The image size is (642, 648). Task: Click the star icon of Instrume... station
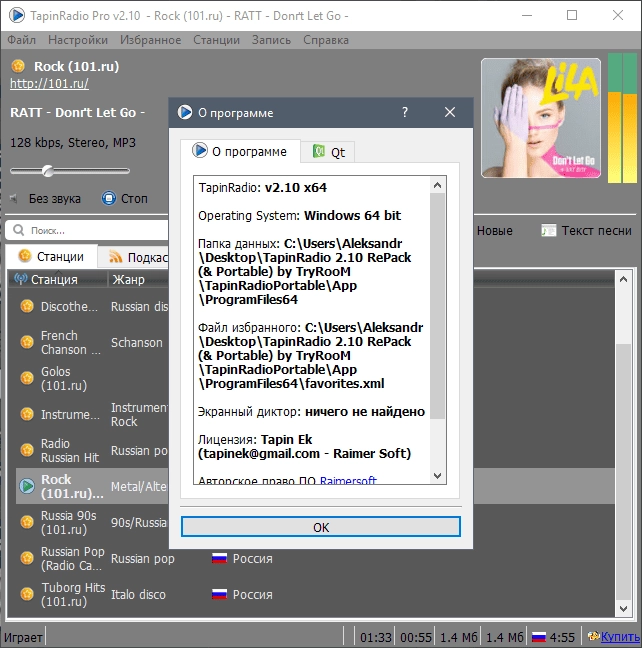tap(27, 414)
